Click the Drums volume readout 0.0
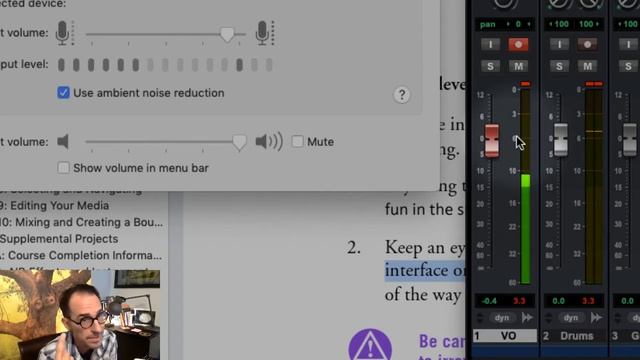640x360 pixels. pyautogui.click(x=558, y=301)
